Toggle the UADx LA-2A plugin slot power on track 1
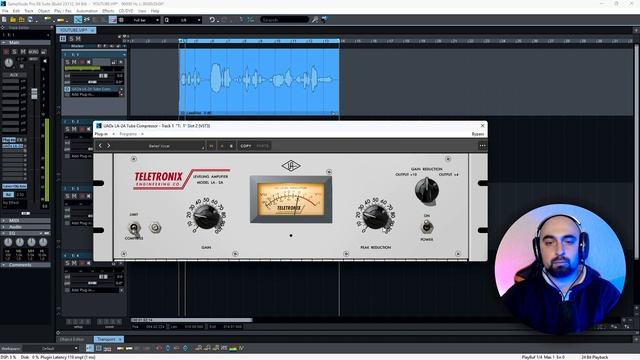 (67, 89)
